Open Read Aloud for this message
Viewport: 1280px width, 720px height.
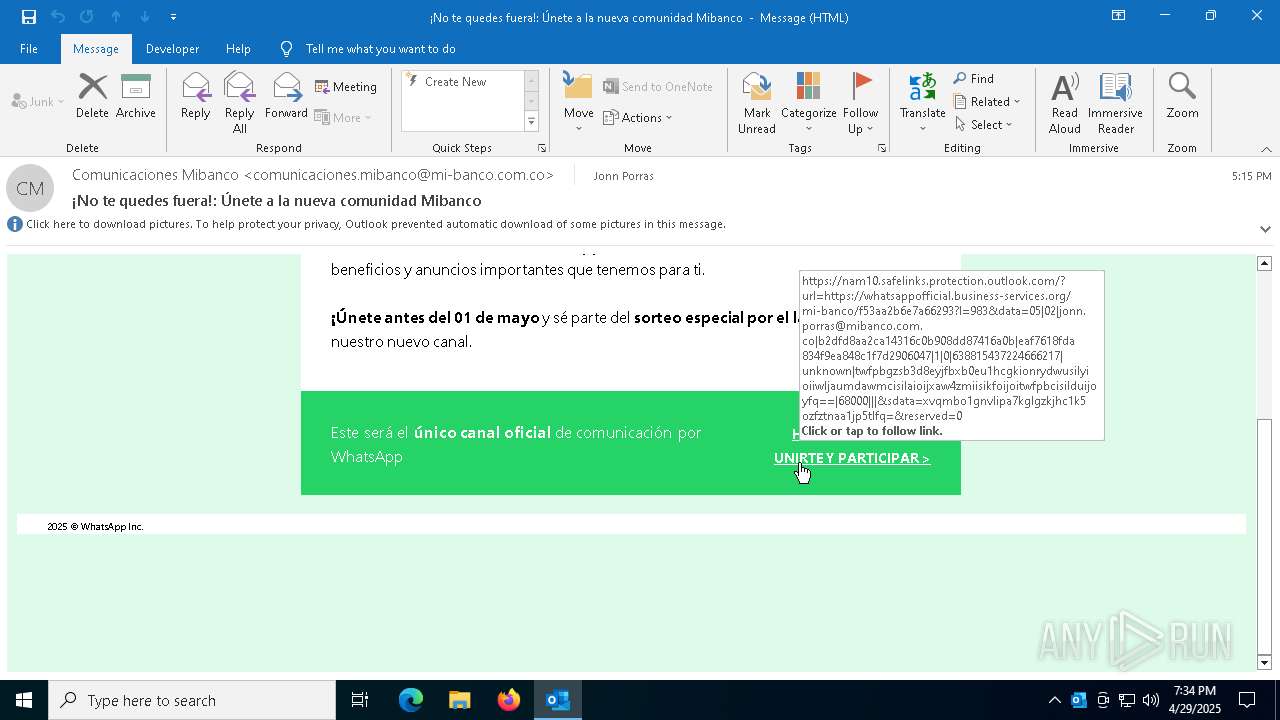pyautogui.click(x=1065, y=102)
